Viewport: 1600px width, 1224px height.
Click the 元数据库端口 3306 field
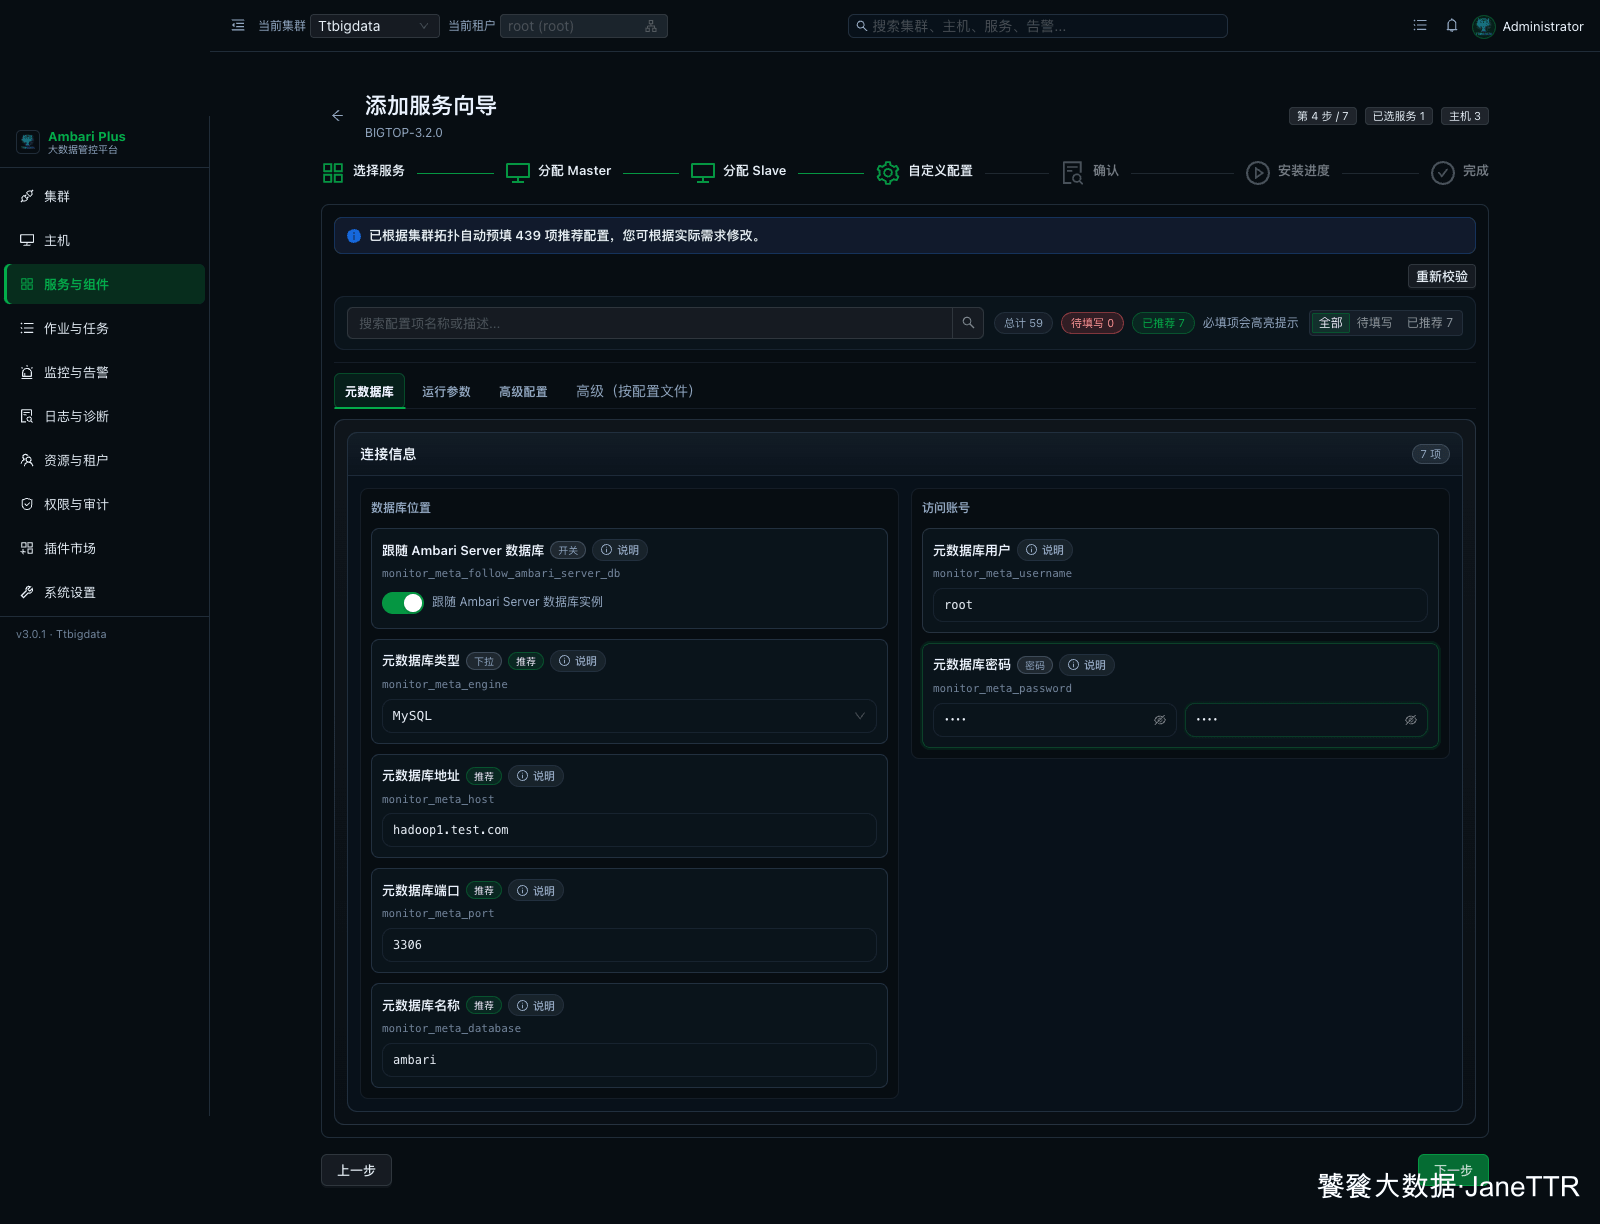click(x=629, y=945)
